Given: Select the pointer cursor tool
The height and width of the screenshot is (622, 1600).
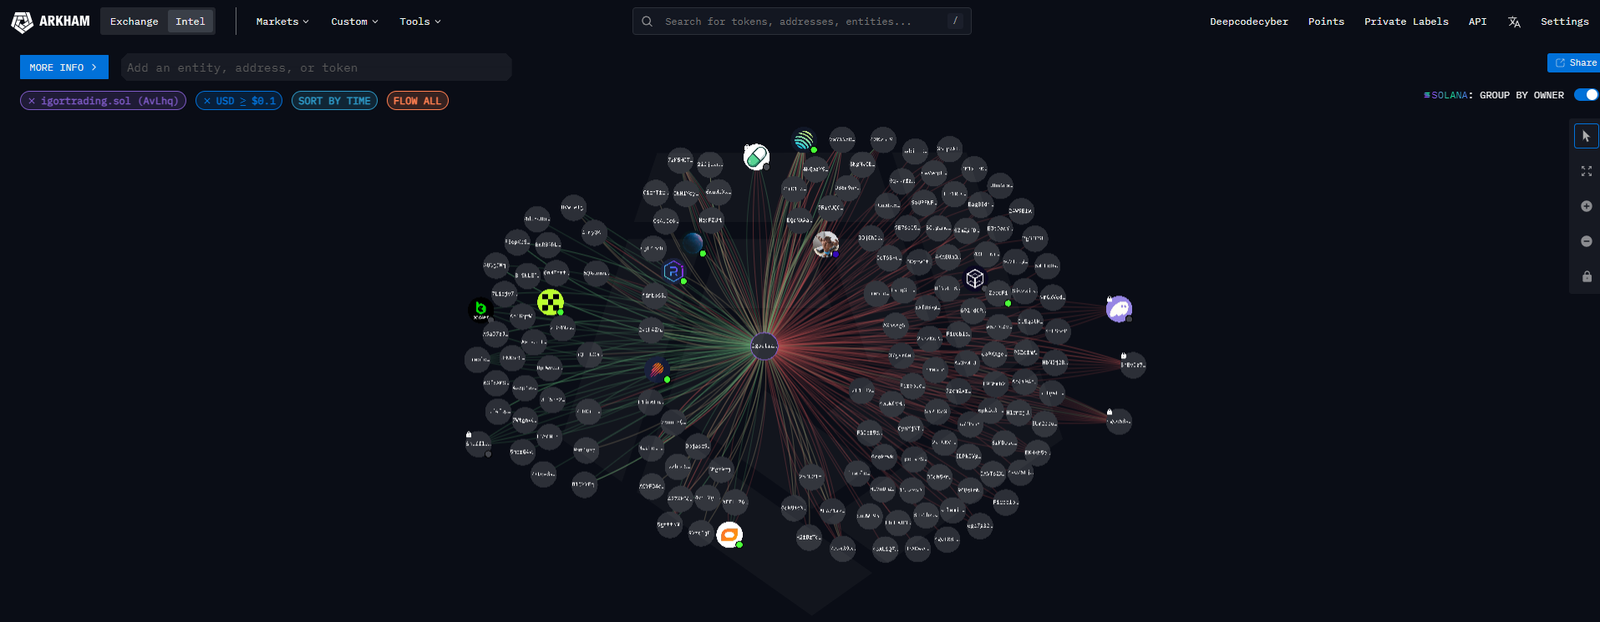Looking at the screenshot, I should coord(1586,136).
